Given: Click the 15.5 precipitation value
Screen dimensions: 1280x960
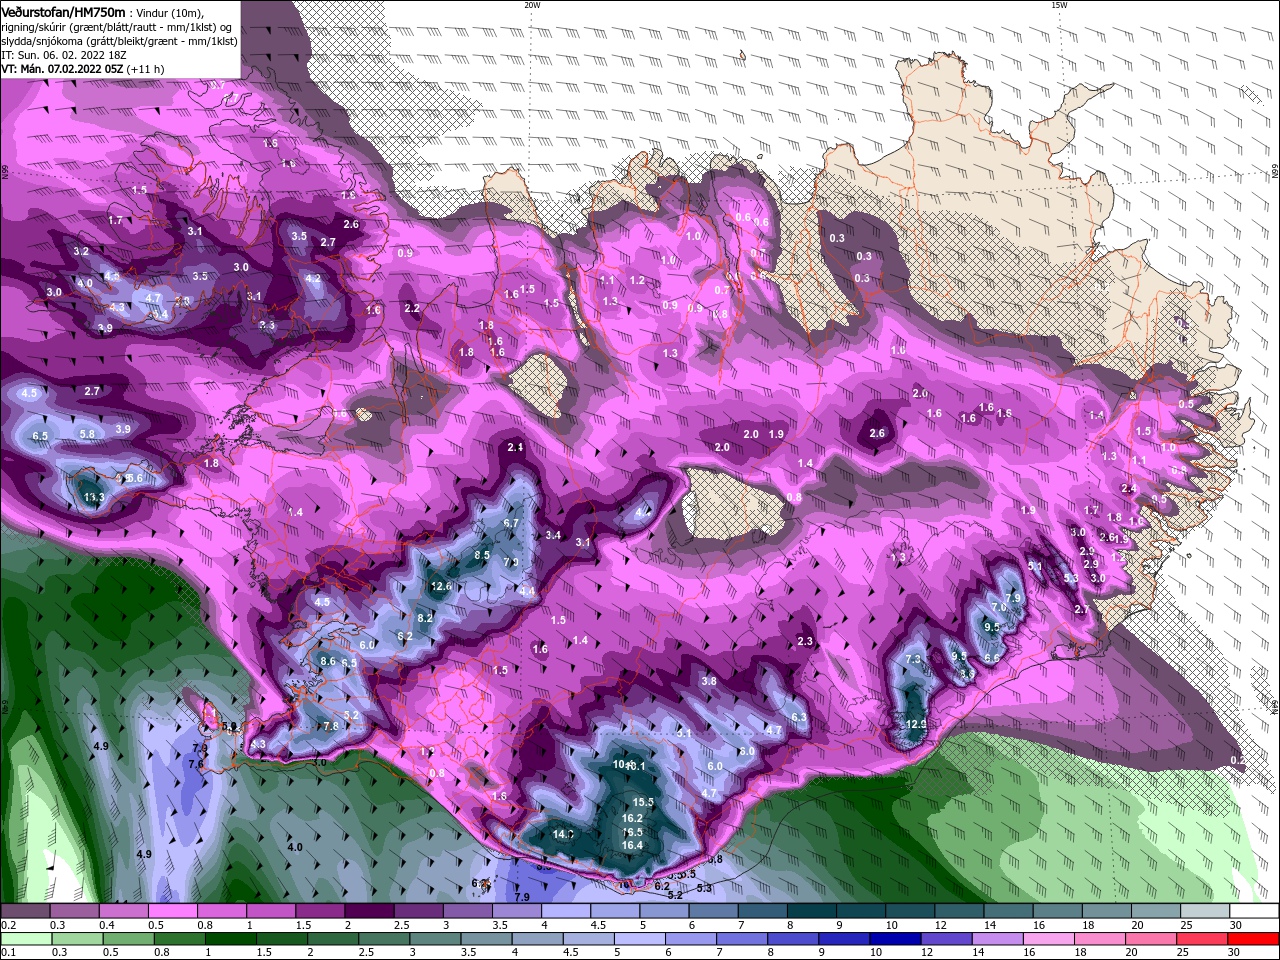Looking at the screenshot, I should (643, 802).
